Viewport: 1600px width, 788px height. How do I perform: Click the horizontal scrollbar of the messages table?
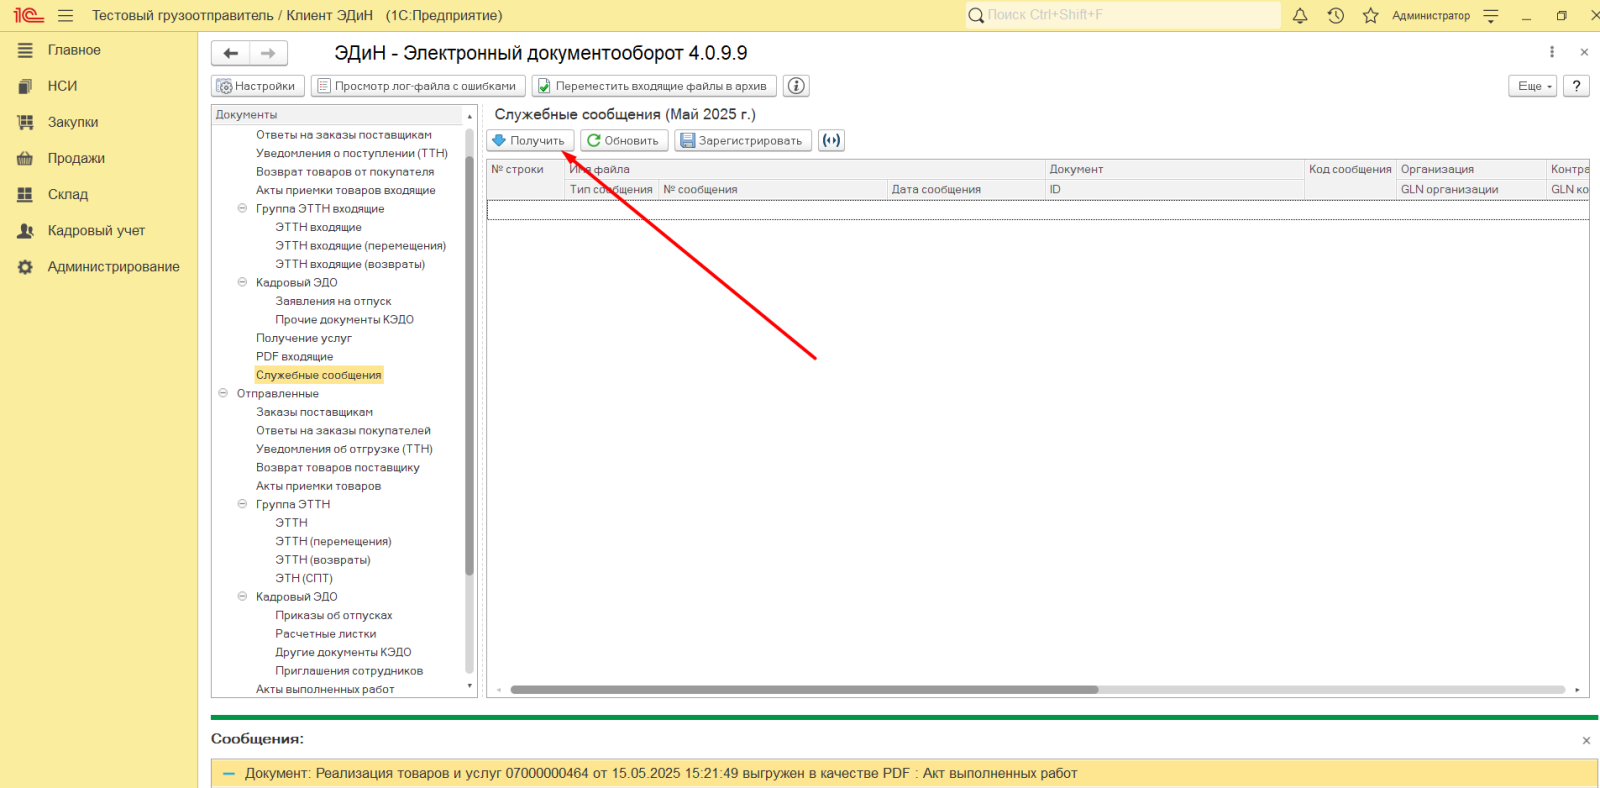(x=804, y=690)
